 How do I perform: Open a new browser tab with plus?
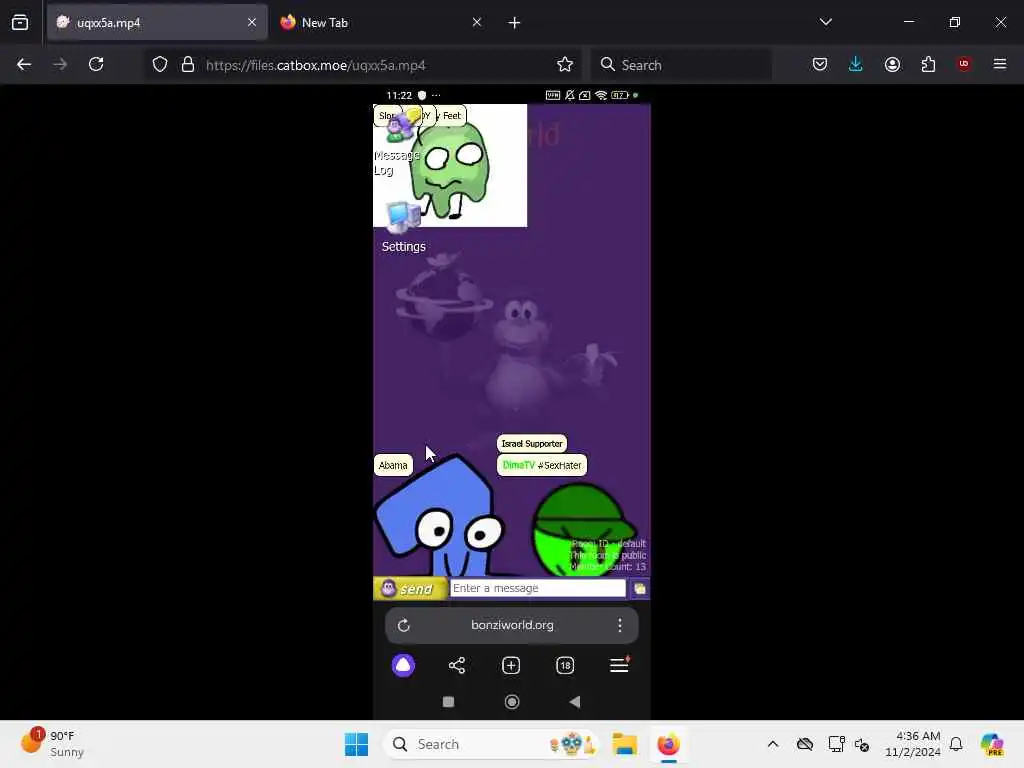coord(514,23)
